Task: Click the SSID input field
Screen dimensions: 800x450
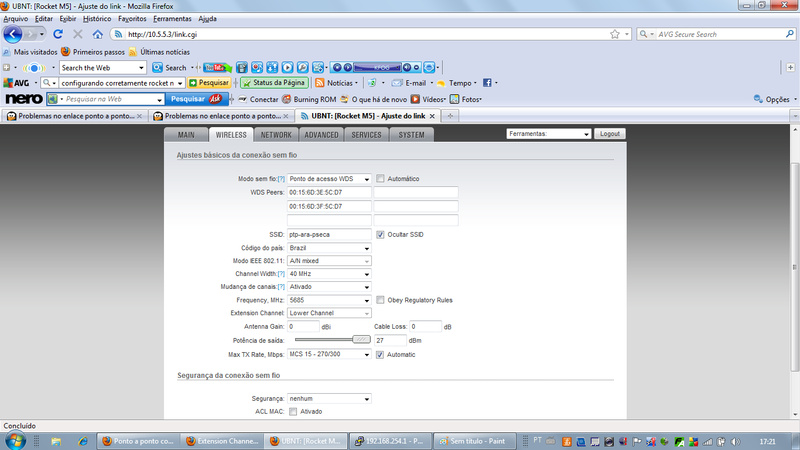Action: click(x=329, y=235)
